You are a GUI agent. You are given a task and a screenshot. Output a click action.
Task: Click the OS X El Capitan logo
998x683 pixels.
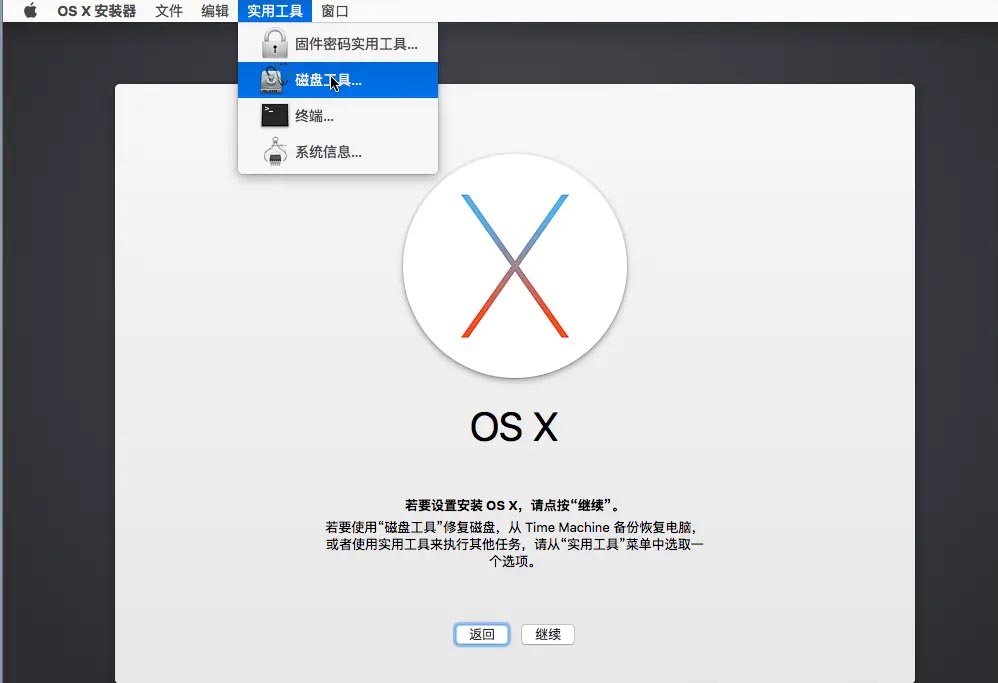click(515, 266)
